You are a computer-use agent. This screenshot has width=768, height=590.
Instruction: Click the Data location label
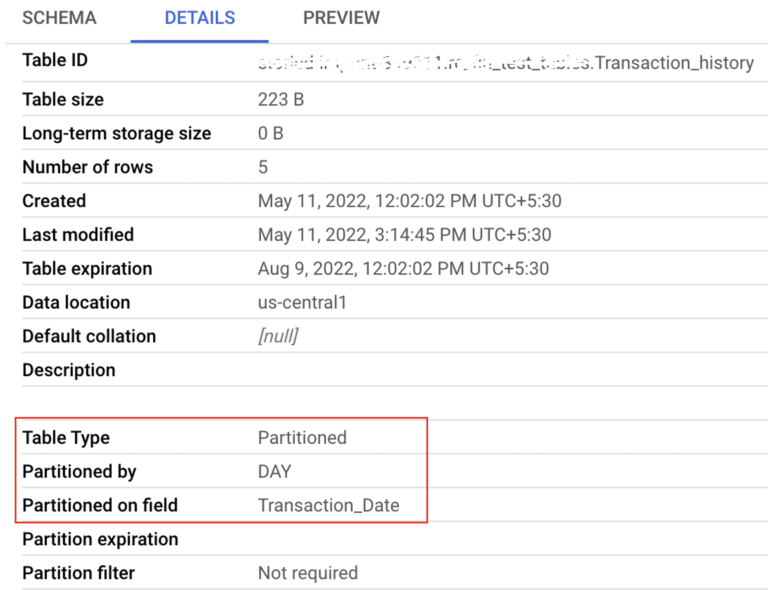pyautogui.click(x=76, y=302)
